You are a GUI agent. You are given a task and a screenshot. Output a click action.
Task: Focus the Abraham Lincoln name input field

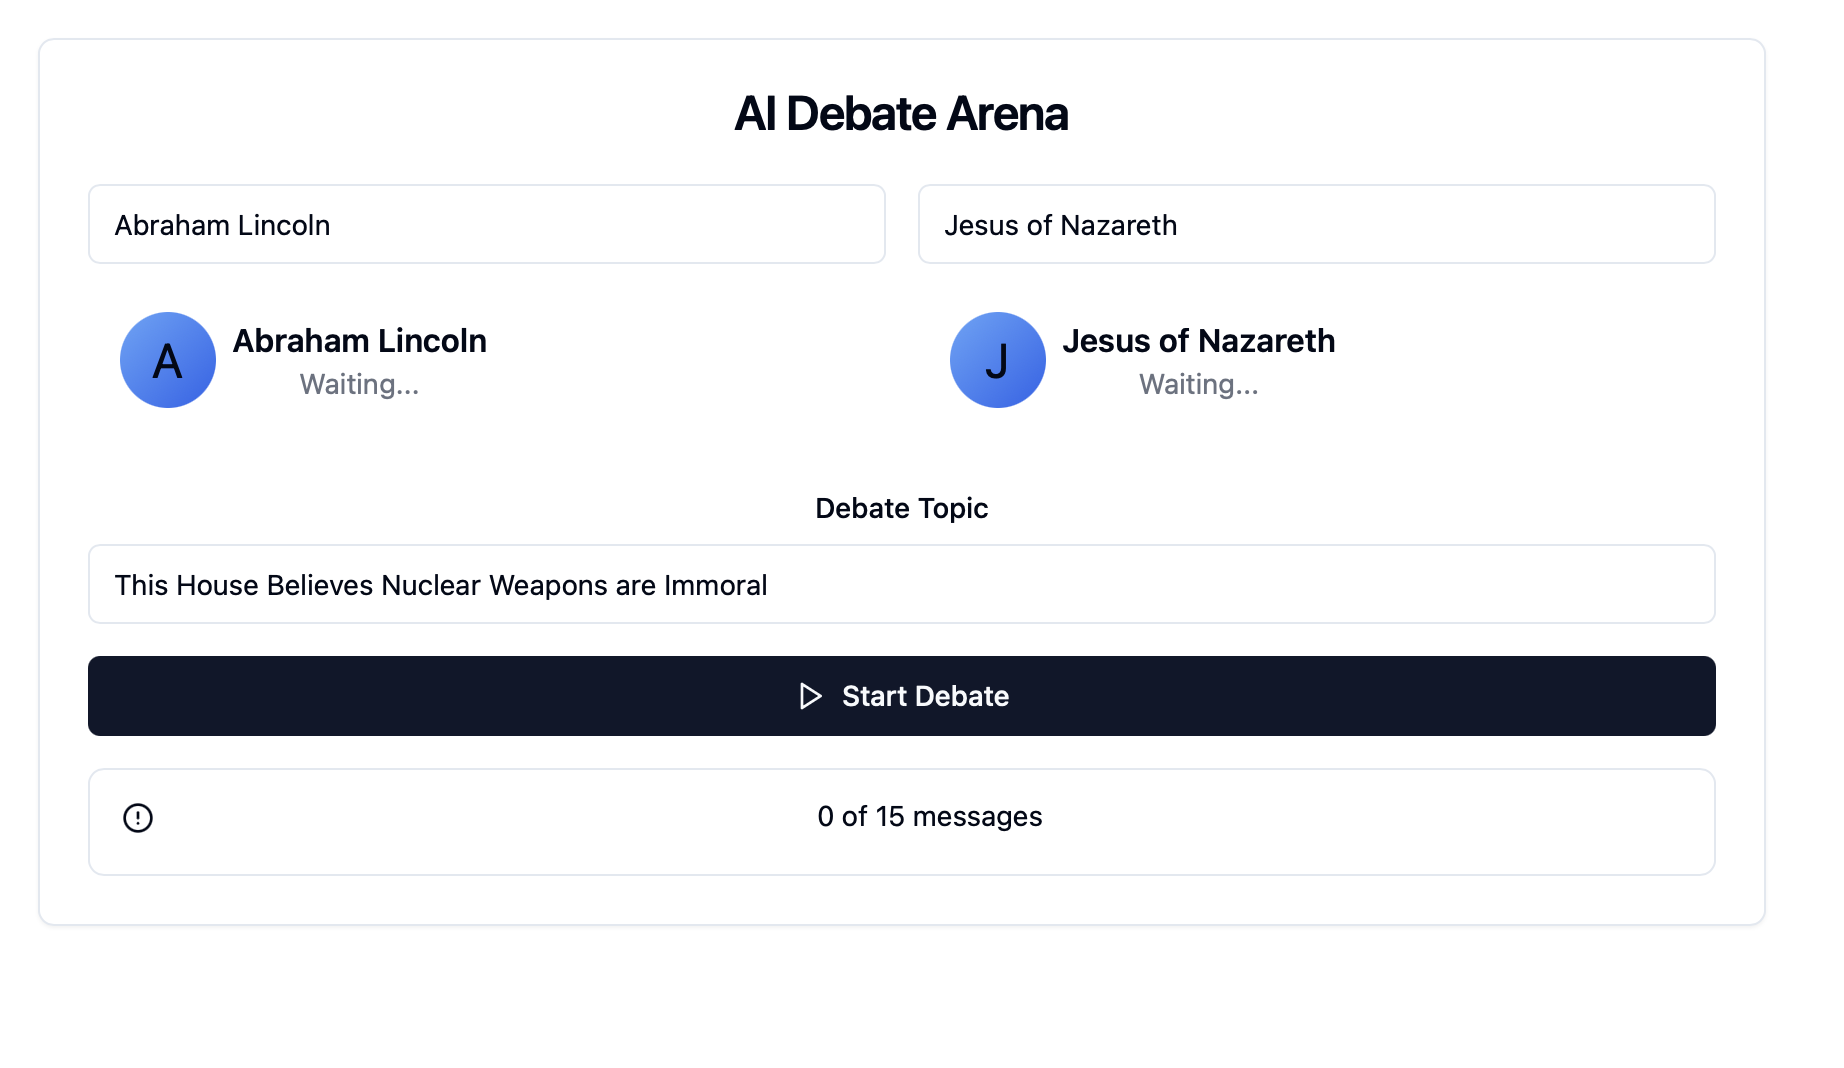(x=487, y=224)
